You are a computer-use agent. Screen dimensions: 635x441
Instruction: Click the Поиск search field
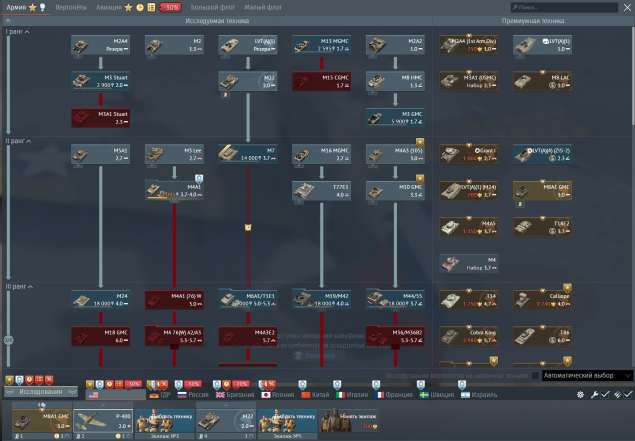click(x=564, y=7)
